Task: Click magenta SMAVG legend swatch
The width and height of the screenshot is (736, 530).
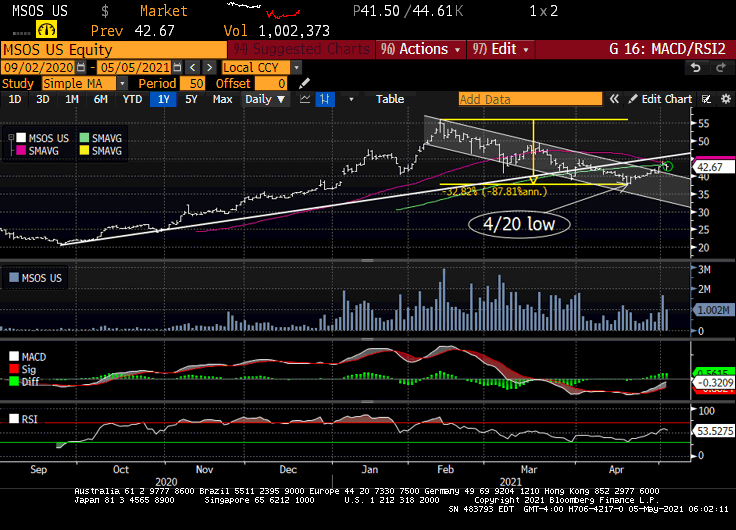Action: [x=21, y=151]
